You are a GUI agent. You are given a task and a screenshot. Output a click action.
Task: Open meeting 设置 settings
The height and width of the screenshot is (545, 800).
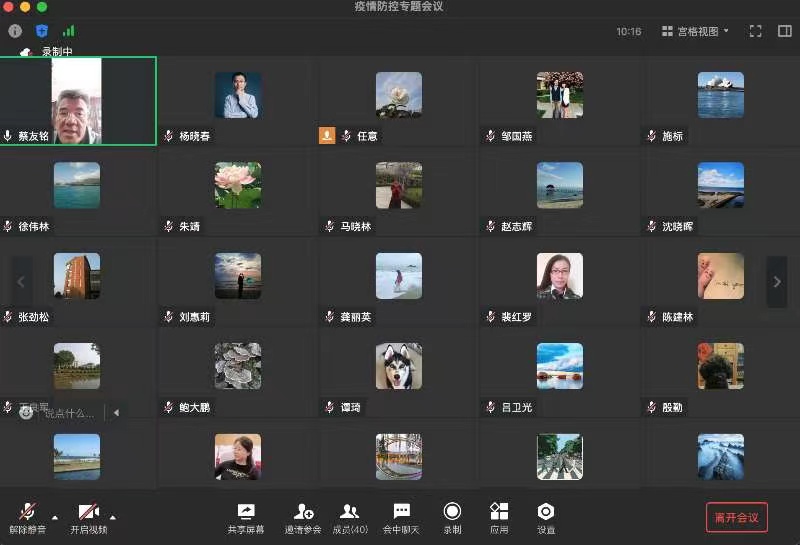click(x=545, y=518)
